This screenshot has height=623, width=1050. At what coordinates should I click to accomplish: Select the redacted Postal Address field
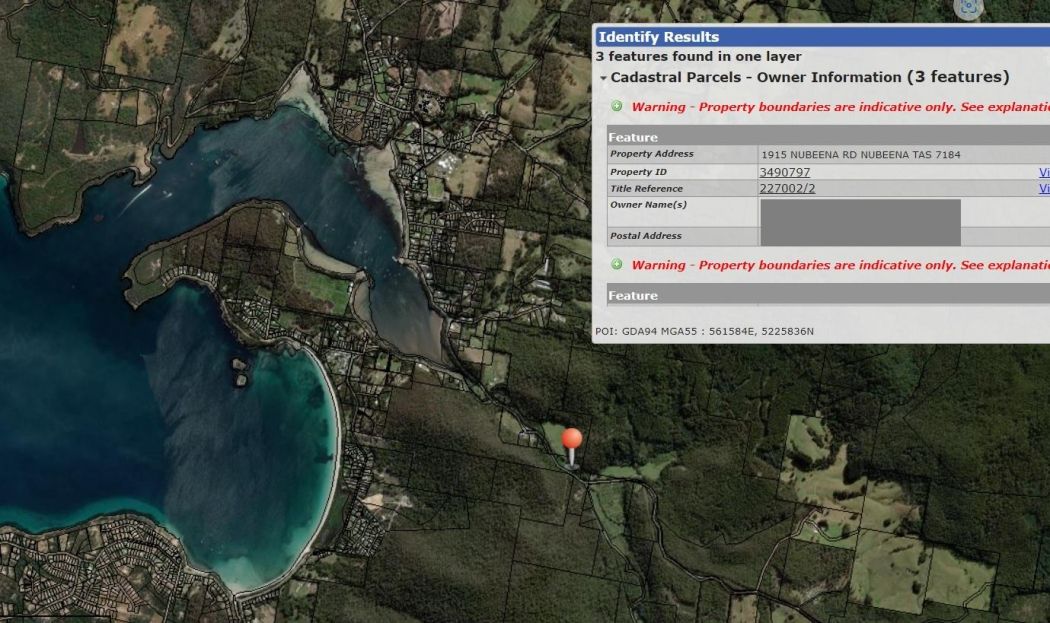860,236
